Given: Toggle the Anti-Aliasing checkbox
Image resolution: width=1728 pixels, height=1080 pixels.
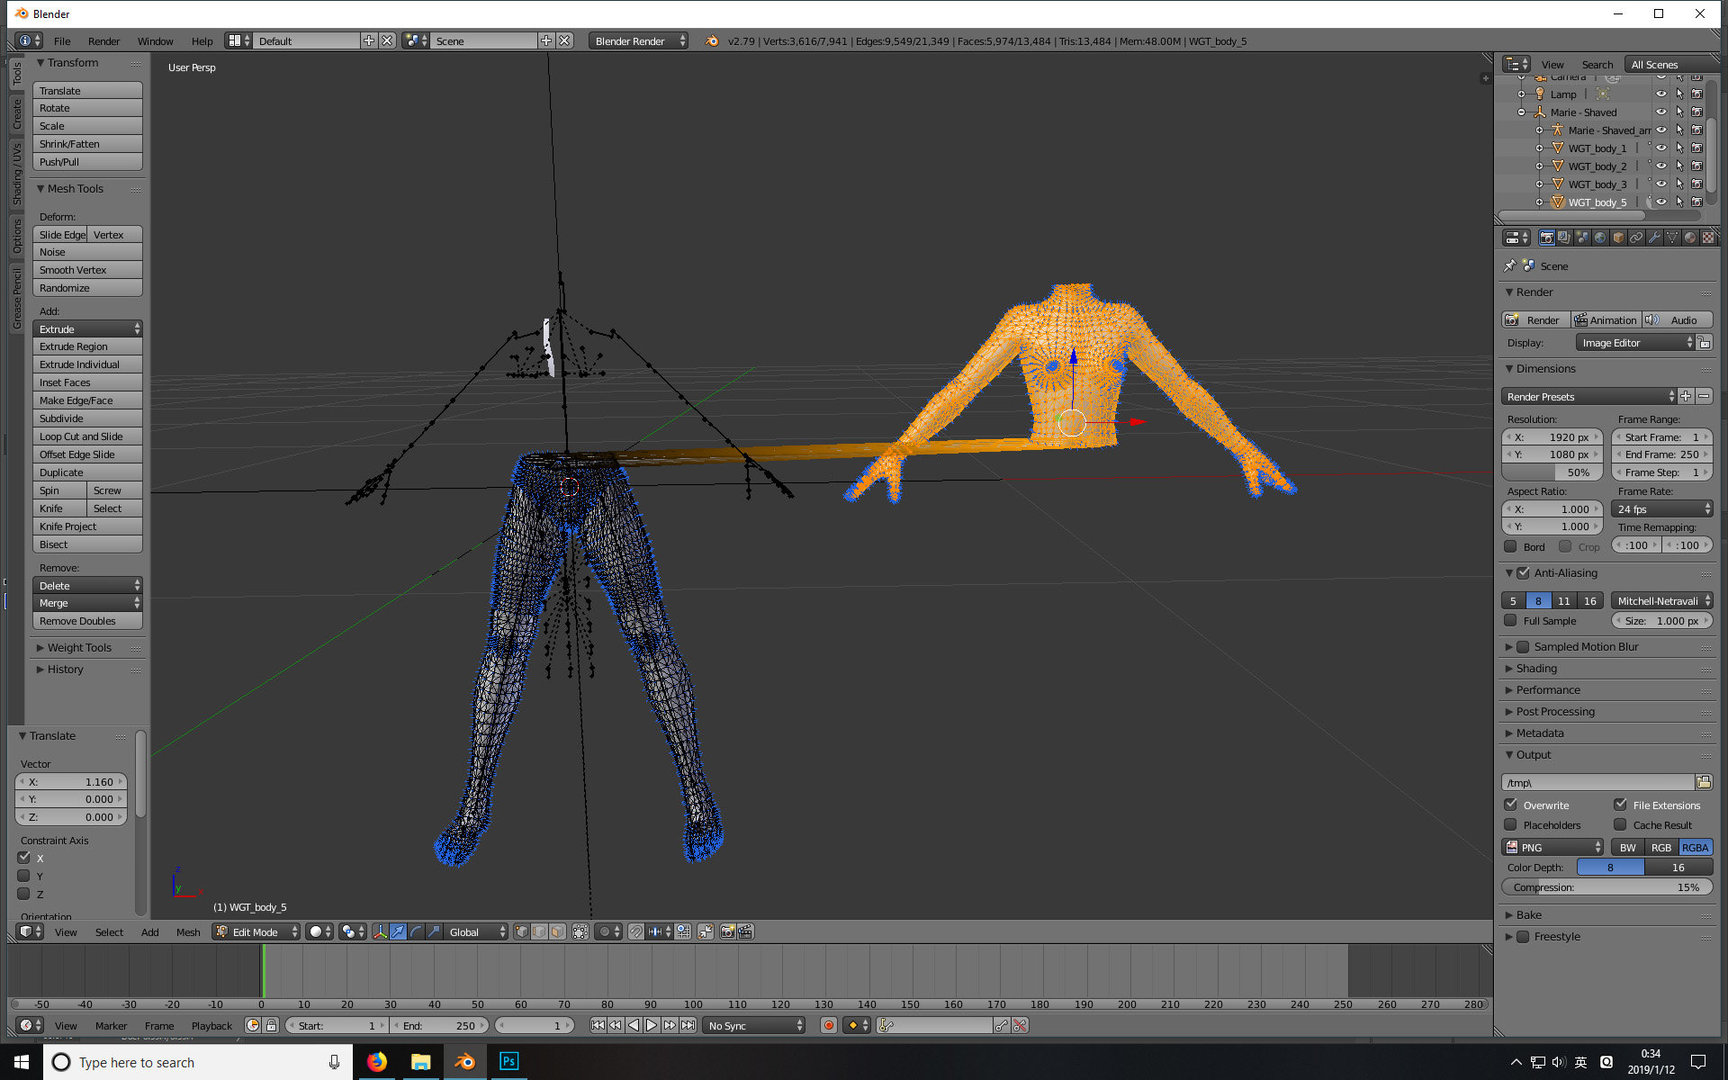Looking at the screenshot, I should tap(1523, 573).
